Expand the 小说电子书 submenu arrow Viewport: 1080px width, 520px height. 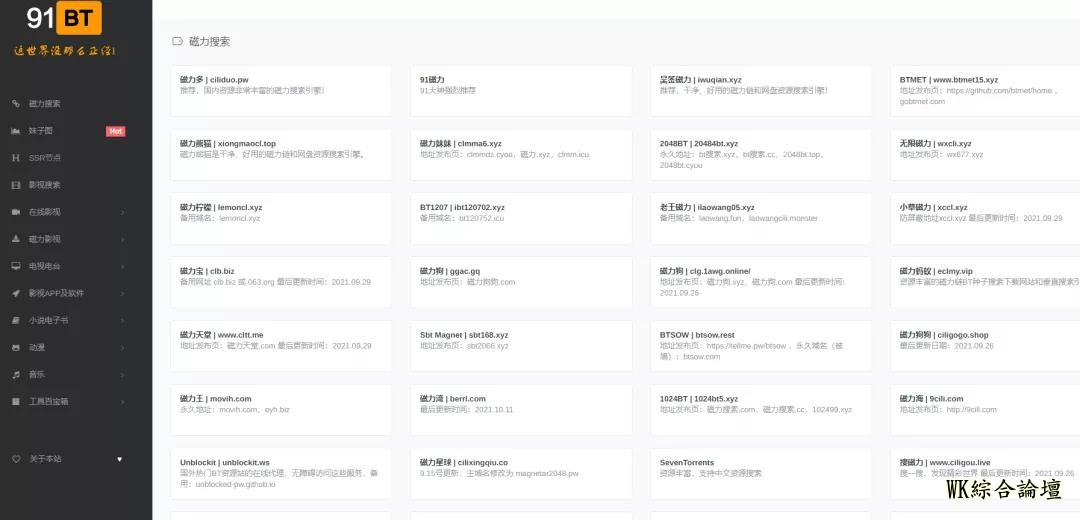[x=123, y=320]
